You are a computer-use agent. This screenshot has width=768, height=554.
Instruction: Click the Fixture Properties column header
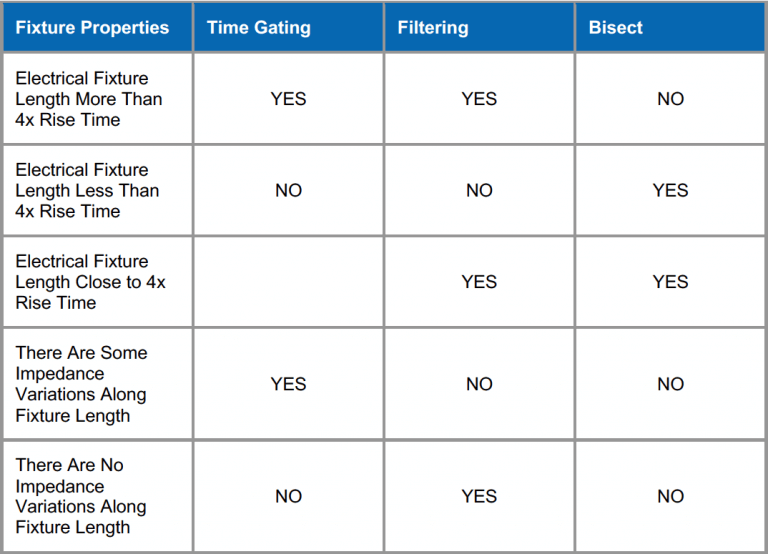[92, 27]
